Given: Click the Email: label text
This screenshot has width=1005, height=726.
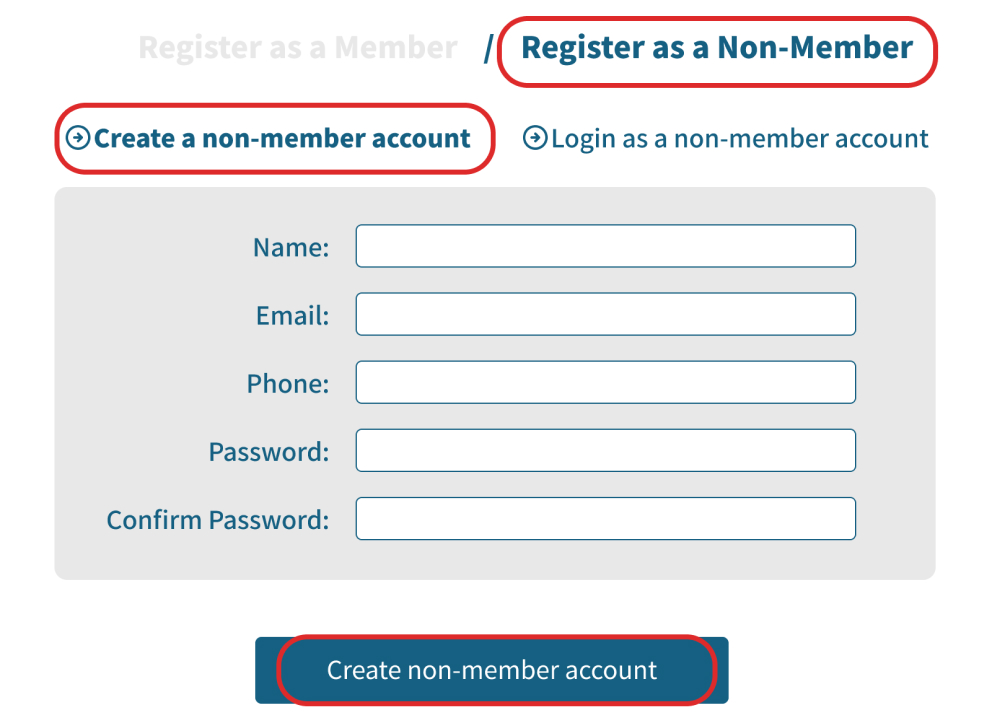Looking at the screenshot, I should 292,315.
